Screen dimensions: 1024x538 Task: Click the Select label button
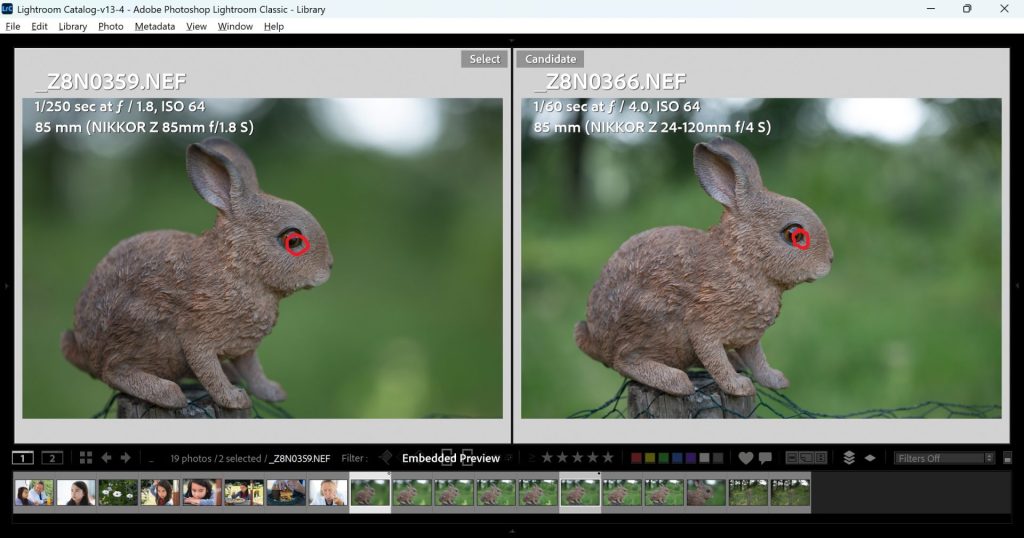[x=485, y=59]
